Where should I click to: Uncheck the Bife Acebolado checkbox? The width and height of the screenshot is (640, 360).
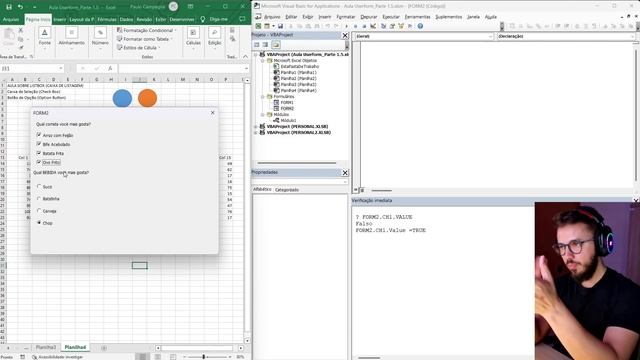[x=39, y=144]
